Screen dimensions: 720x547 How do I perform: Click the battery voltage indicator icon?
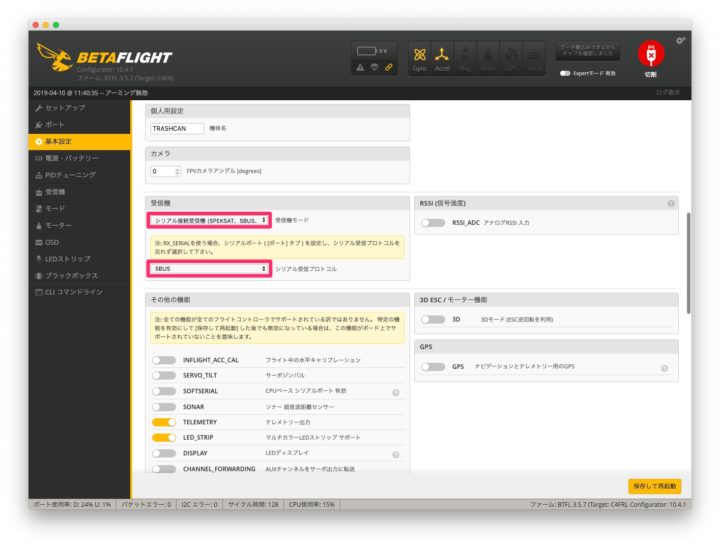coord(366,50)
